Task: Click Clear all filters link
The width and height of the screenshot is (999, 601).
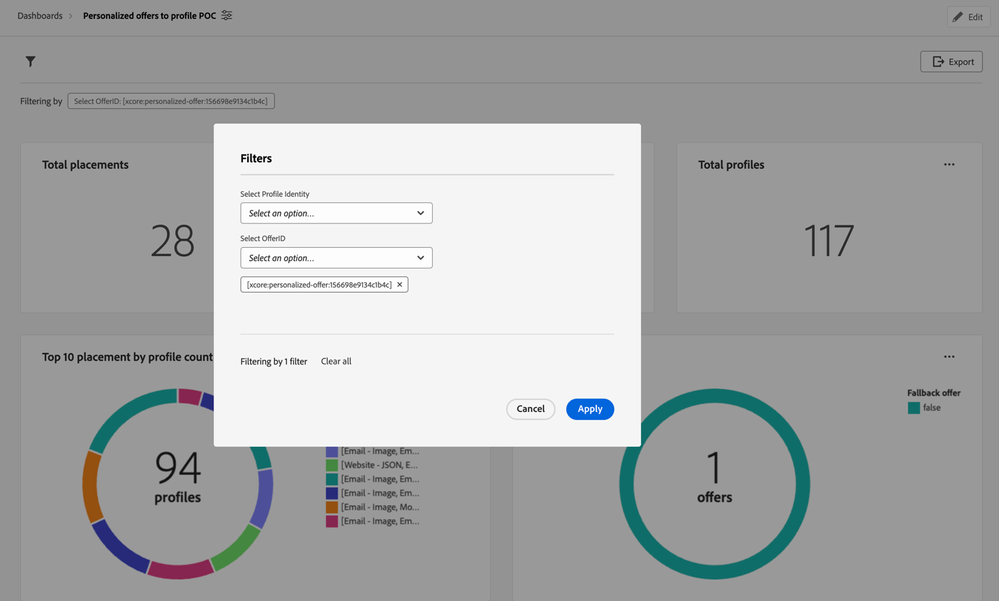Action: [336, 362]
